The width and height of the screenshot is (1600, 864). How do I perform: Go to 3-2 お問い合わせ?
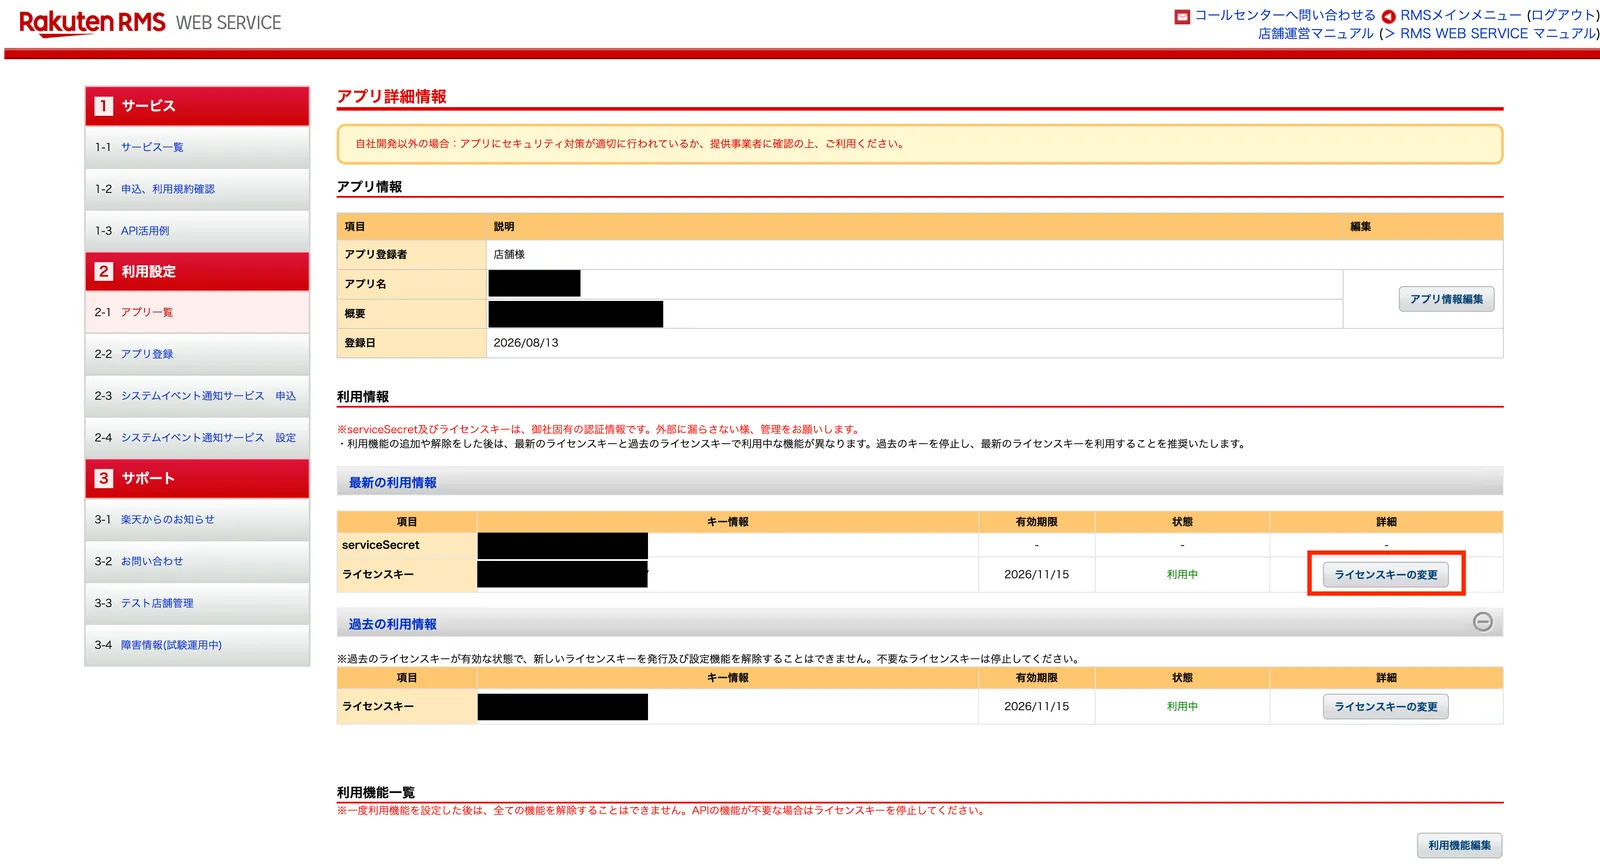tap(197, 562)
